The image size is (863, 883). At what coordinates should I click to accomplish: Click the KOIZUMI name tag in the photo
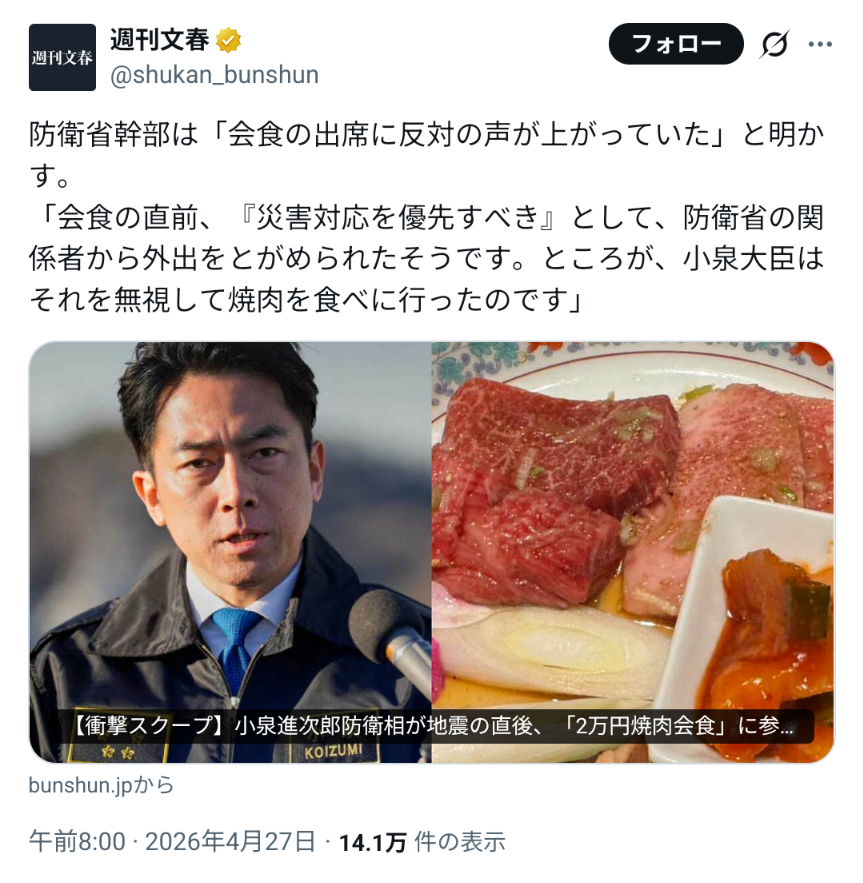pyautogui.click(x=333, y=752)
